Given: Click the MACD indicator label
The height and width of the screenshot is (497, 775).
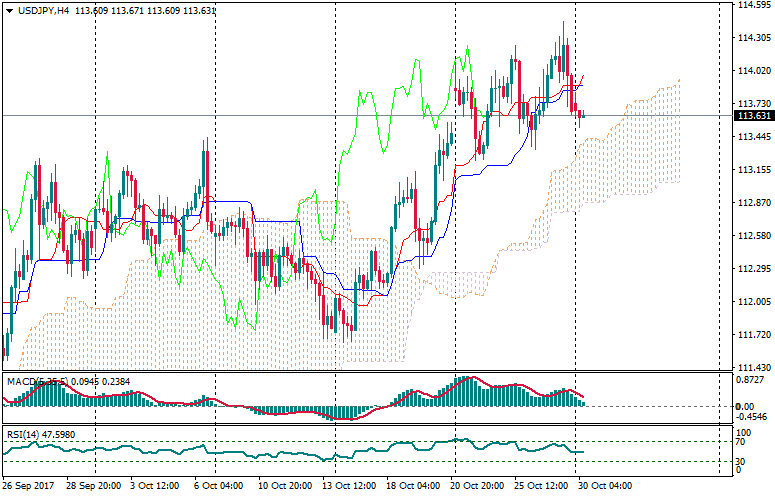Looking at the screenshot, I should tap(20, 381).
